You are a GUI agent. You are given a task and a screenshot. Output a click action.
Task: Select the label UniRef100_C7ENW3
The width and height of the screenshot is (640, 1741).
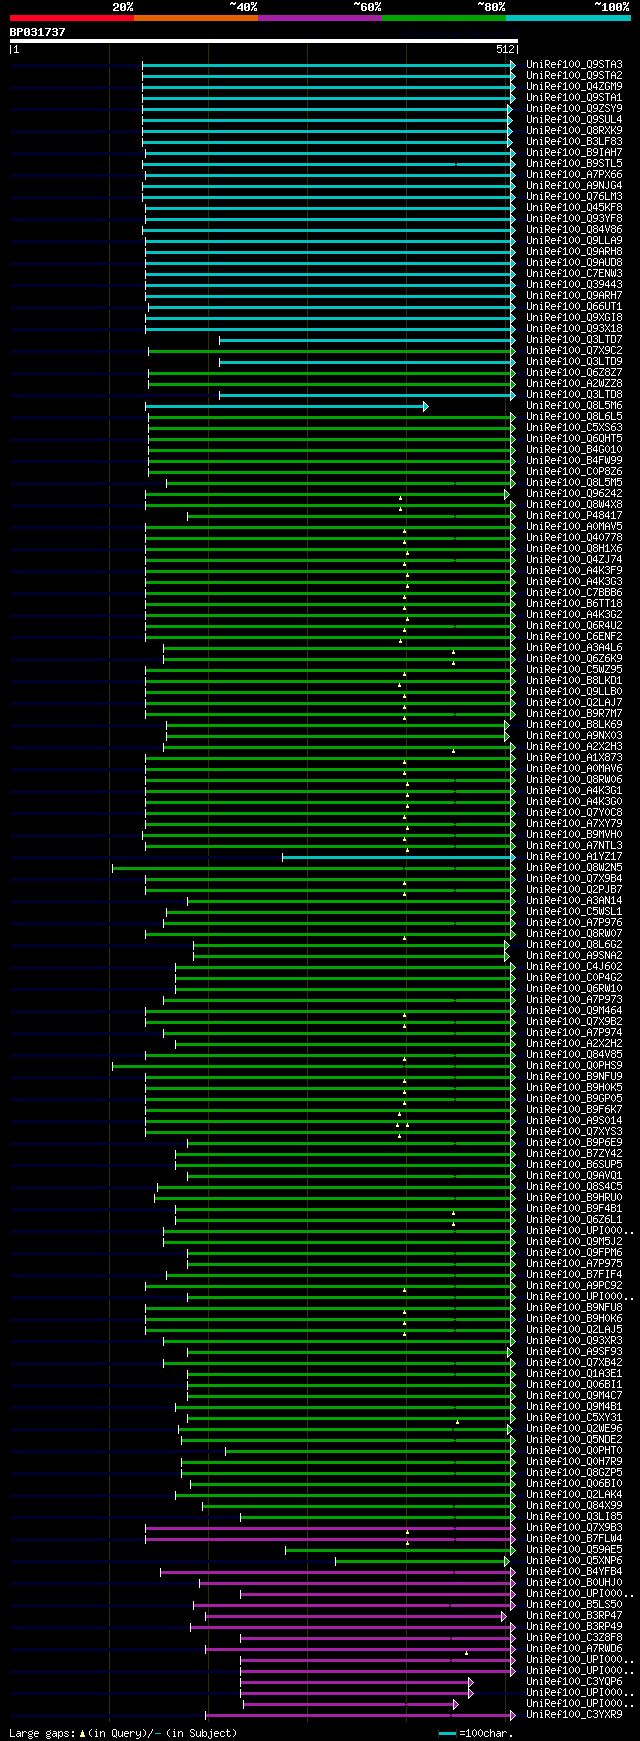574,274
